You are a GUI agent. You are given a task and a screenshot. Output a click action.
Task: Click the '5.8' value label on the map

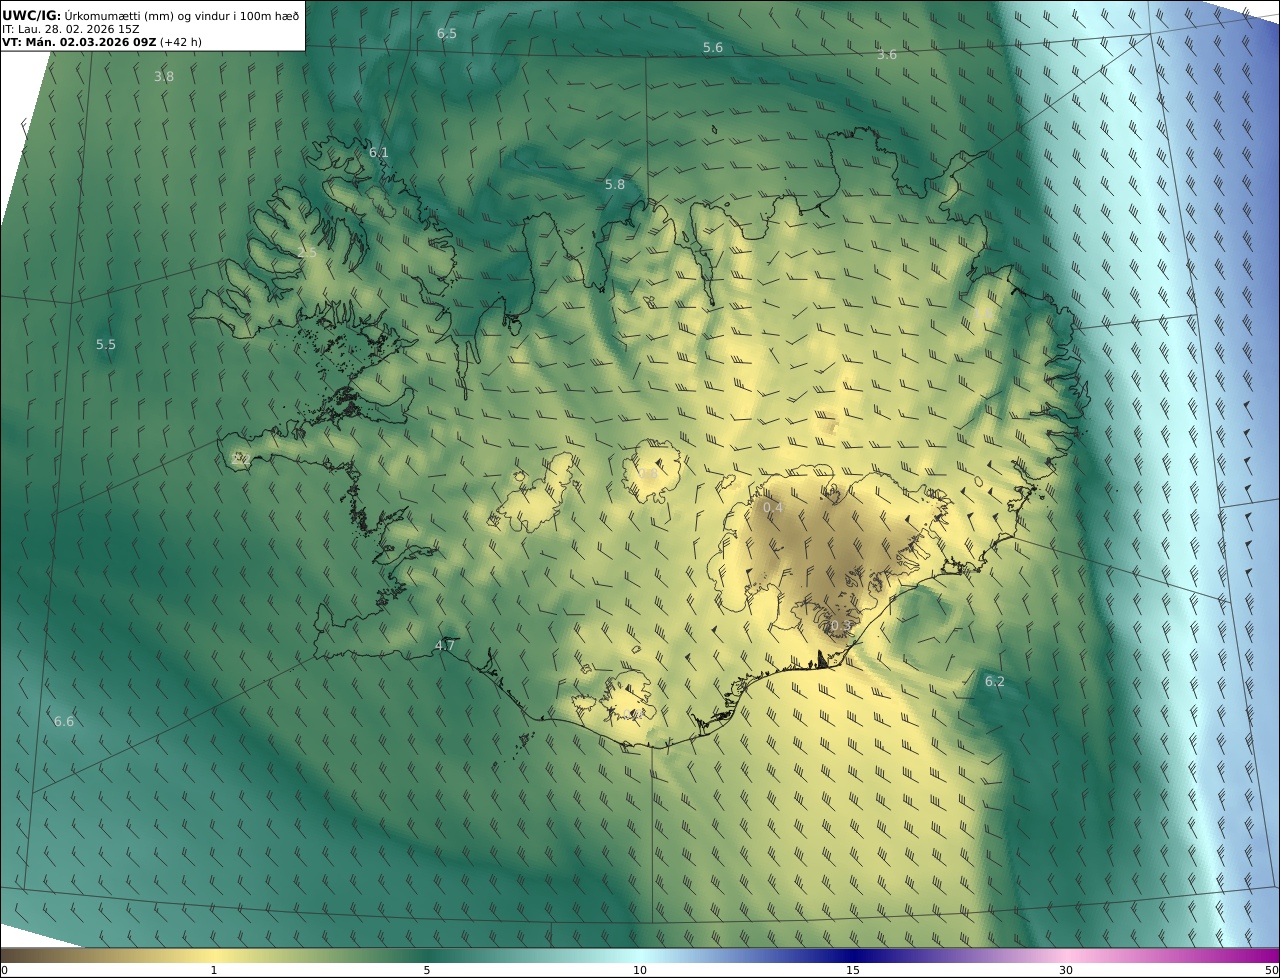coord(615,185)
